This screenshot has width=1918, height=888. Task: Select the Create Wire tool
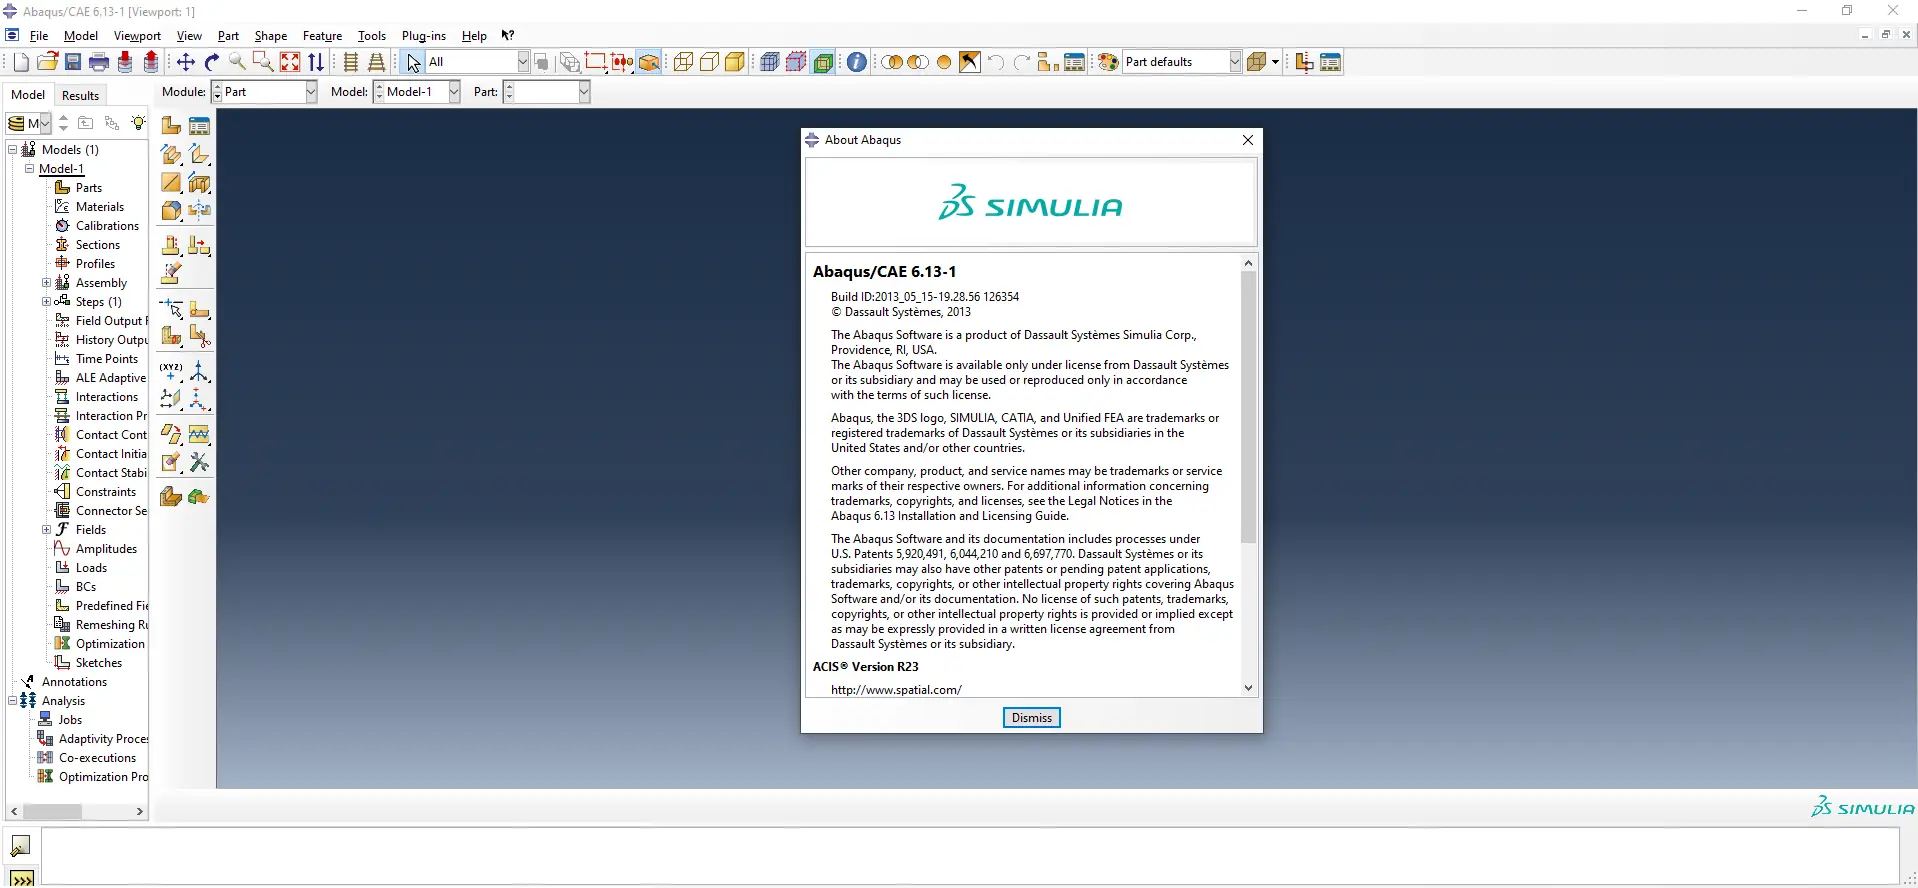point(171,182)
